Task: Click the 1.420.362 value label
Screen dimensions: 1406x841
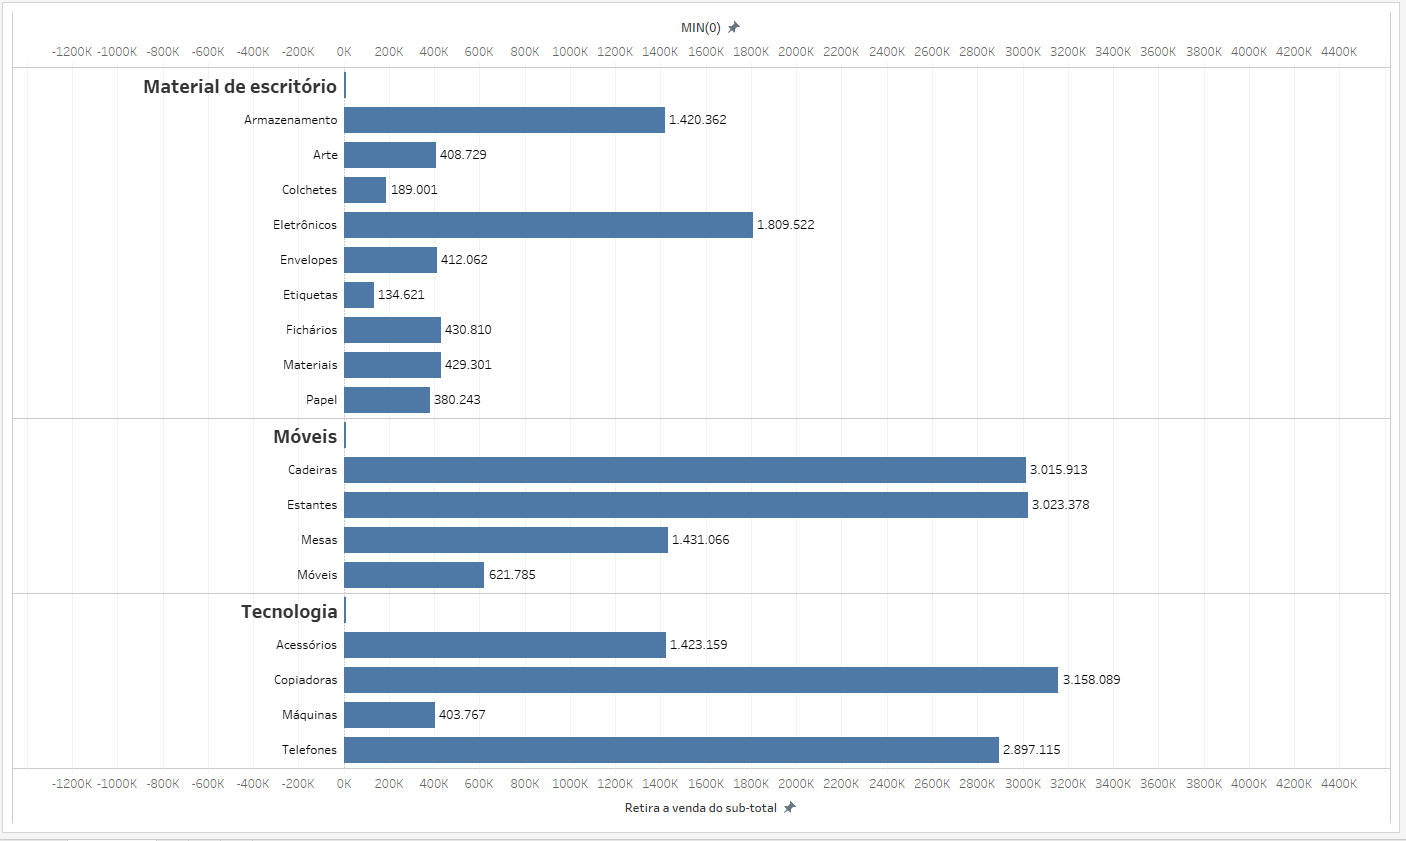Action: pos(698,120)
